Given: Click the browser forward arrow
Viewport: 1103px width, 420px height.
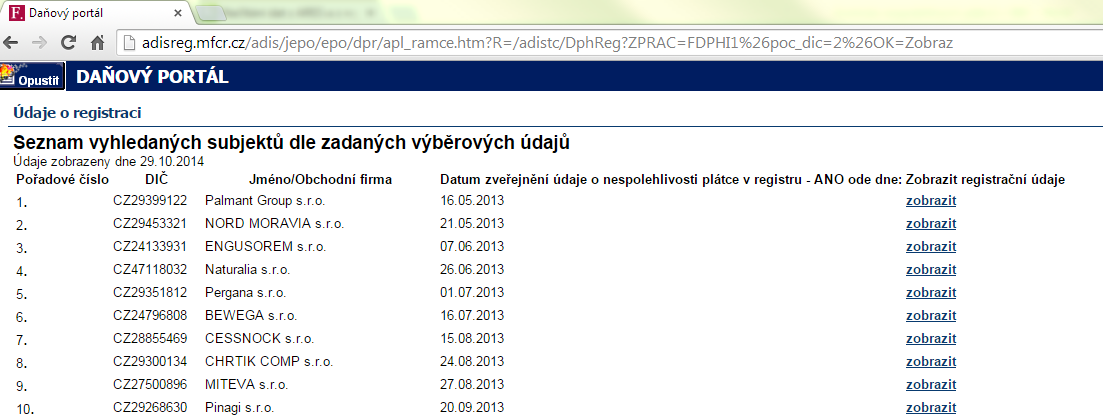Looking at the screenshot, I should pos(39,42).
